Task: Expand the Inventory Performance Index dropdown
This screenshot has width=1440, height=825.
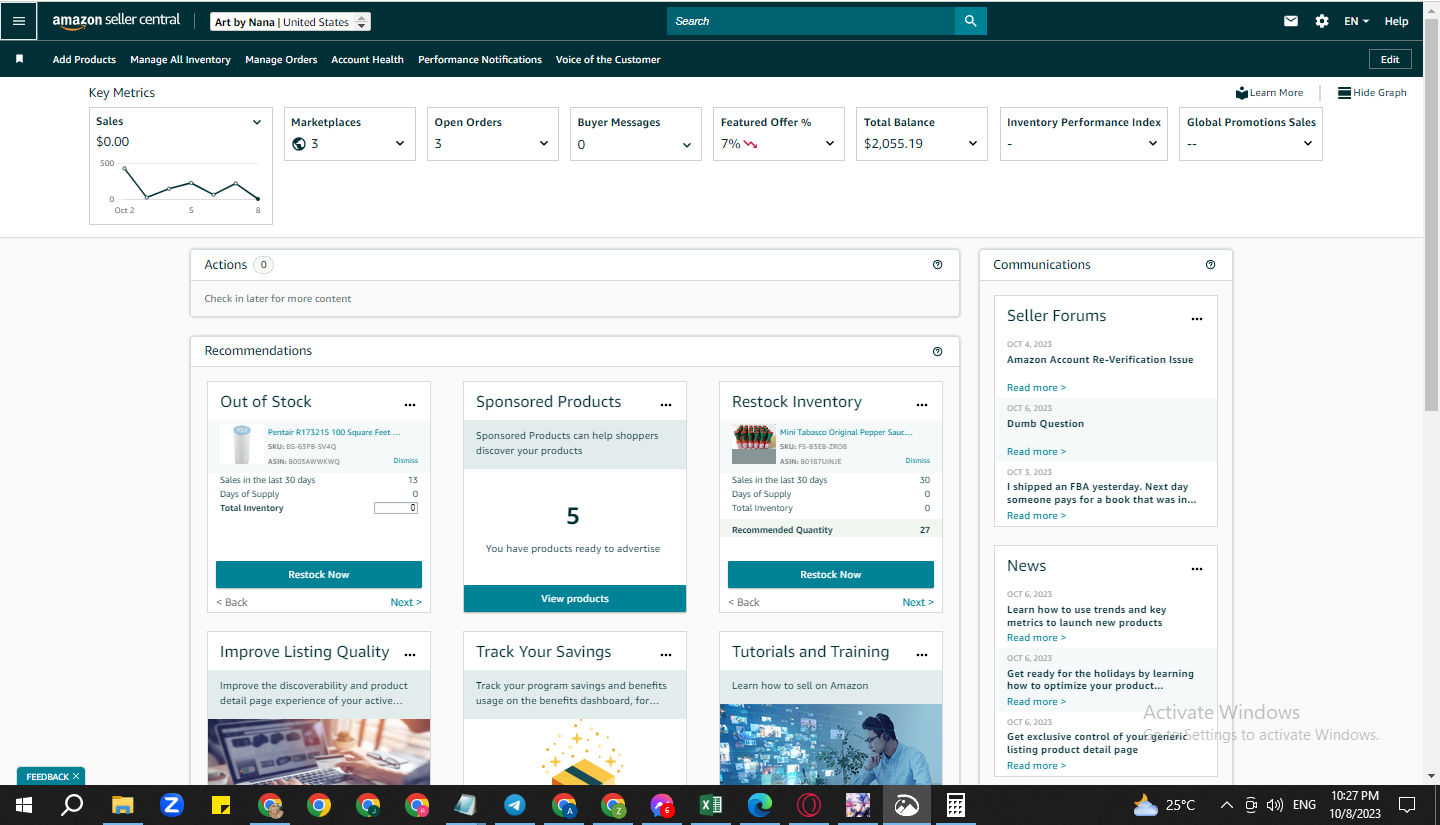Action: tap(1153, 144)
